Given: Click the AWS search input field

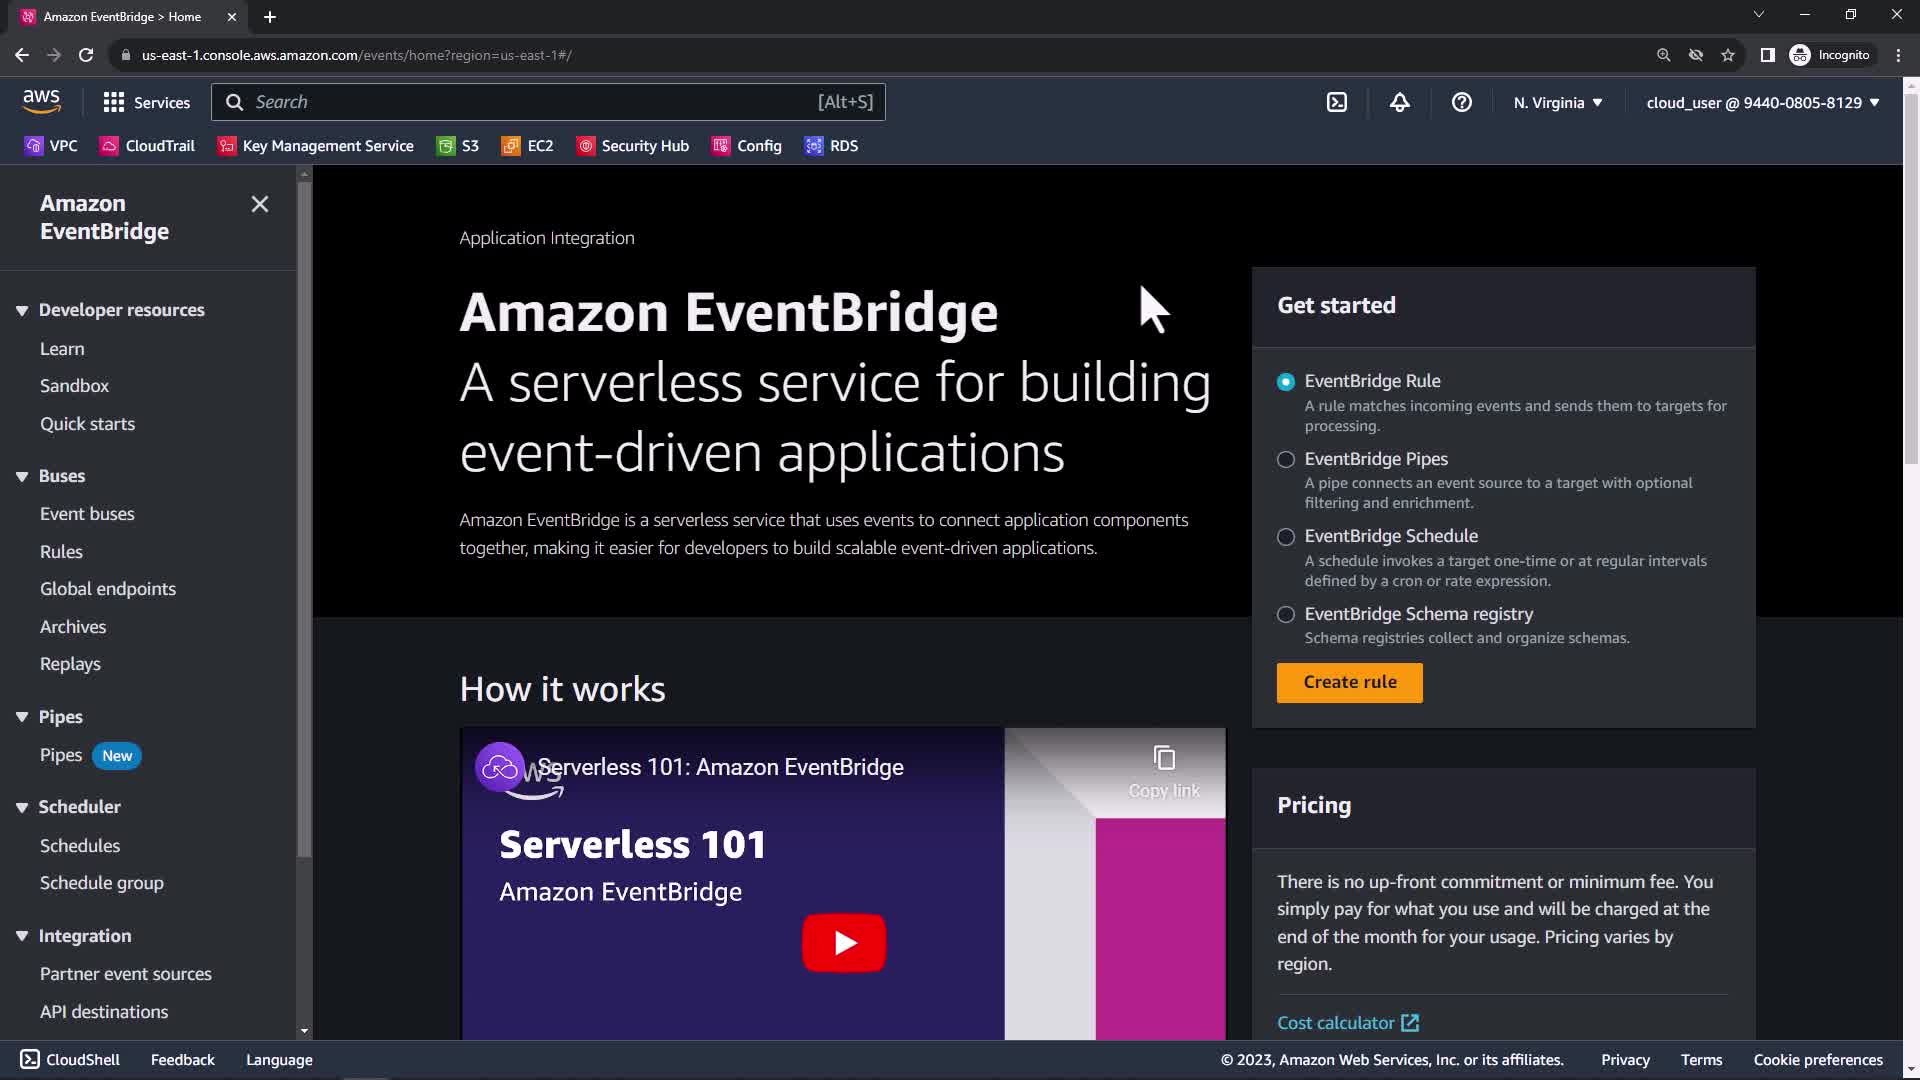Looking at the screenshot, I should click(530, 102).
